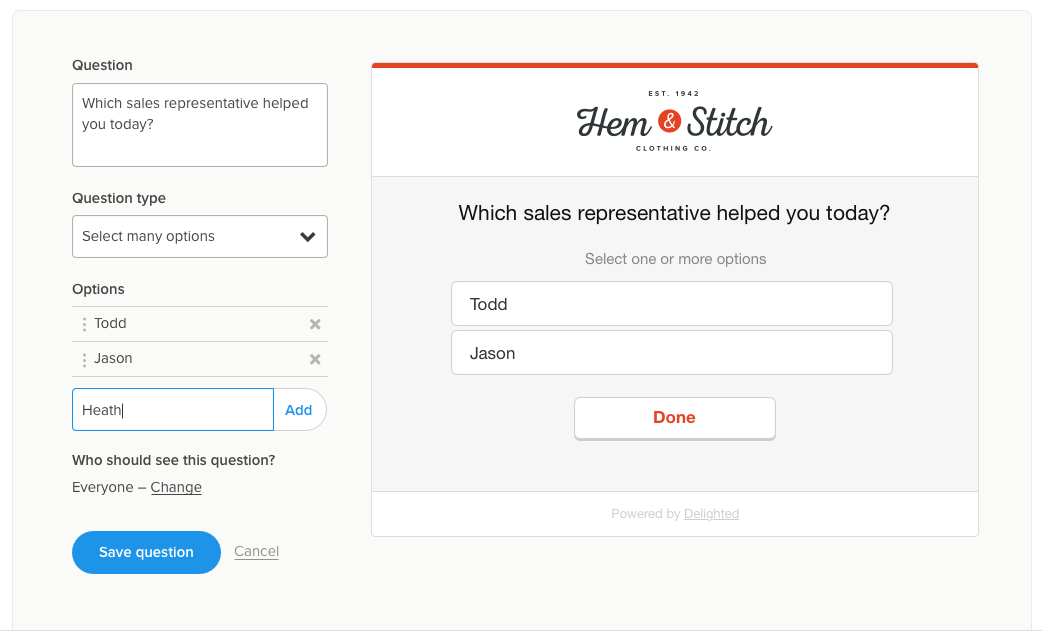The height and width of the screenshot is (638, 1042).
Task: Open the Delighted link in footer
Action: [x=711, y=514]
